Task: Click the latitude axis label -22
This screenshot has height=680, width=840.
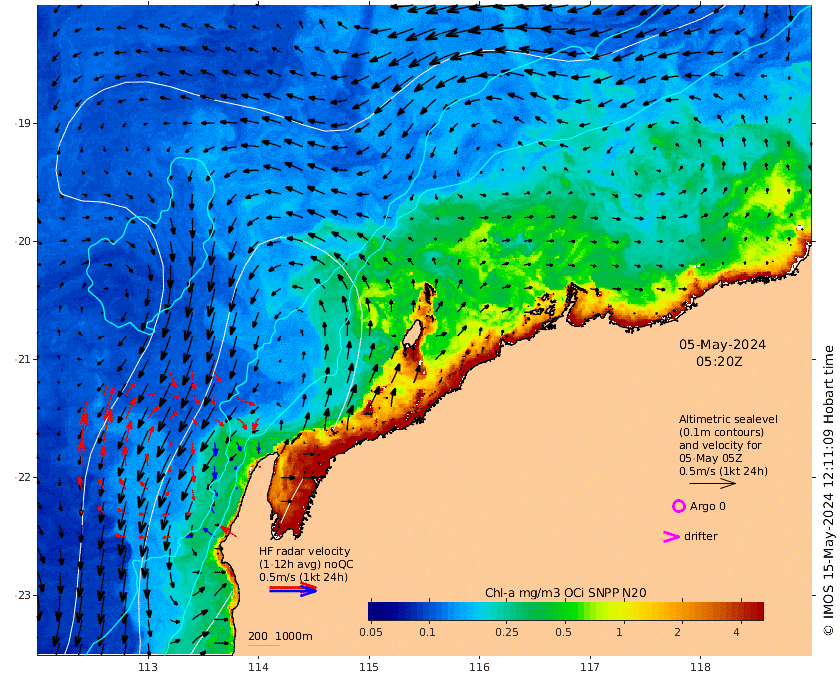Action: point(22,477)
